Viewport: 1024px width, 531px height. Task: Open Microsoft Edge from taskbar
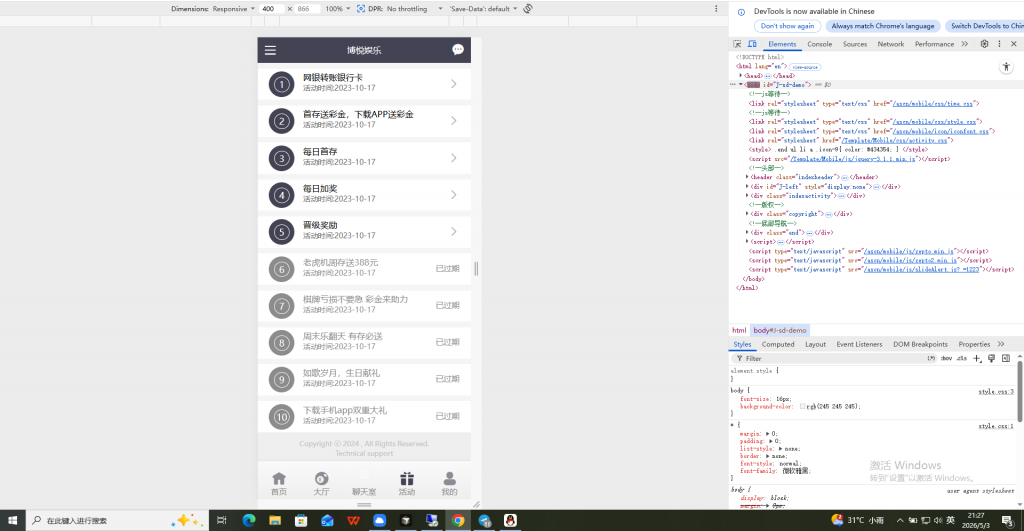point(249,521)
